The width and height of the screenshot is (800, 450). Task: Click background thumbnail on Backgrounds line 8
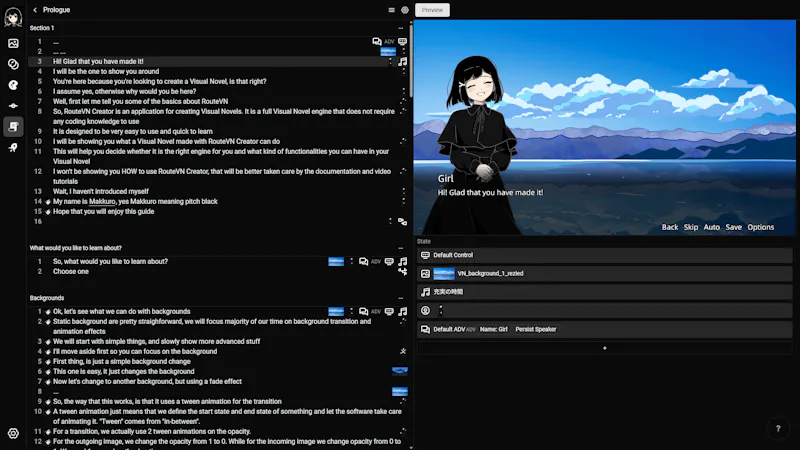coord(399,391)
